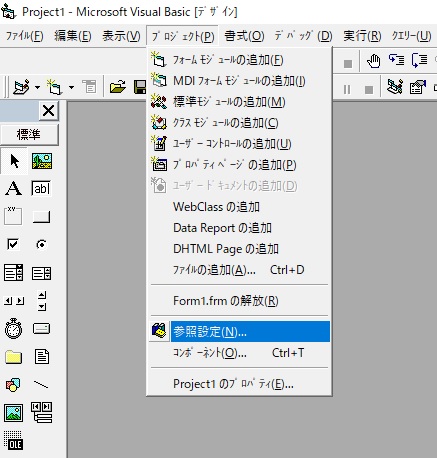437x458 pixels.
Task: Click the Step Over debug icon
Action: 419,60
